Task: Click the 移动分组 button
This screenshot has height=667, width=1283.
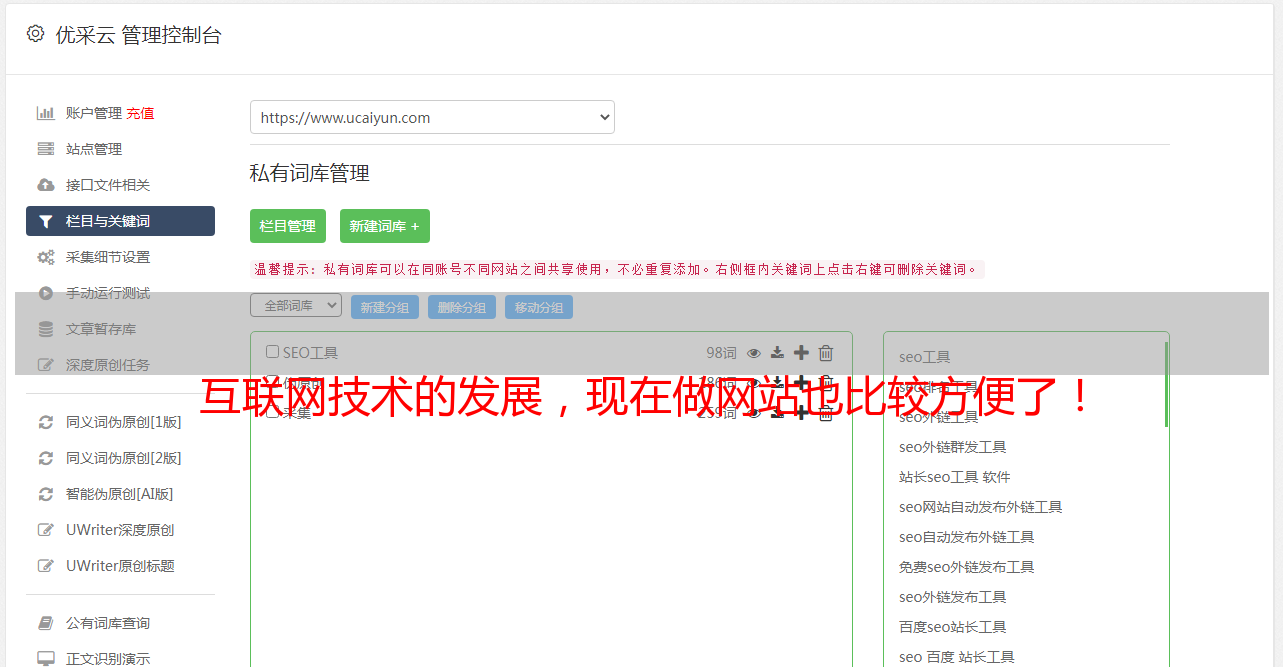Action: pyautogui.click(x=539, y=307)
